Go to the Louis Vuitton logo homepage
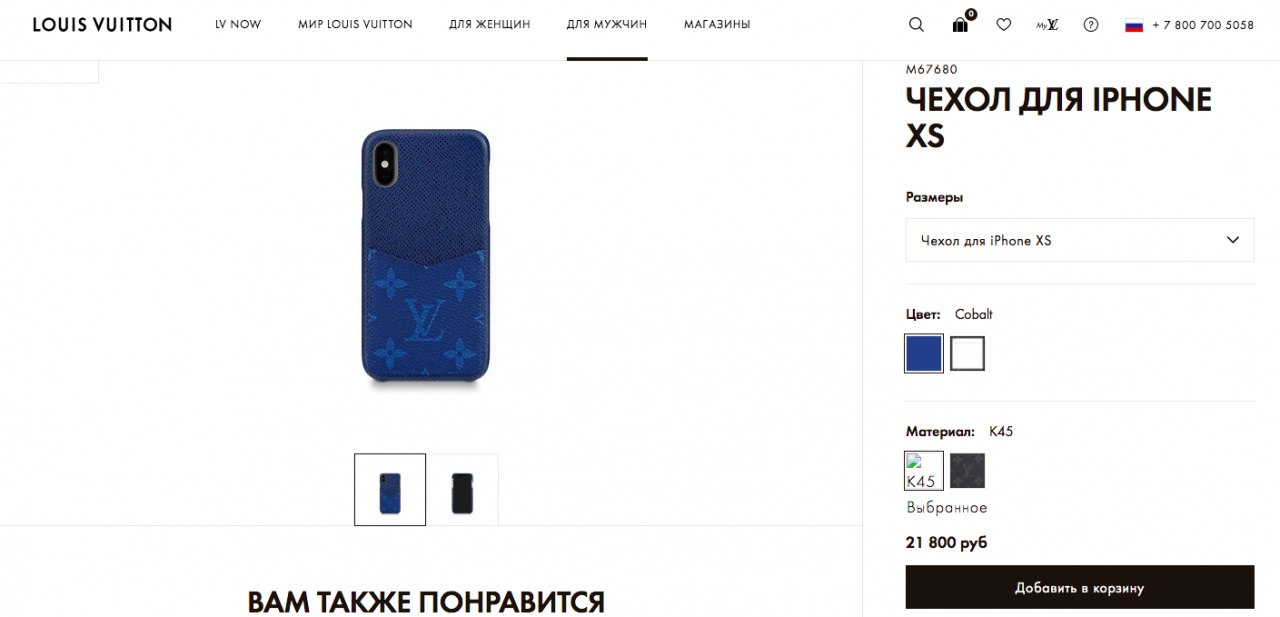The height and width of the screenshot is (617, 1280). (x=102, y=24)
